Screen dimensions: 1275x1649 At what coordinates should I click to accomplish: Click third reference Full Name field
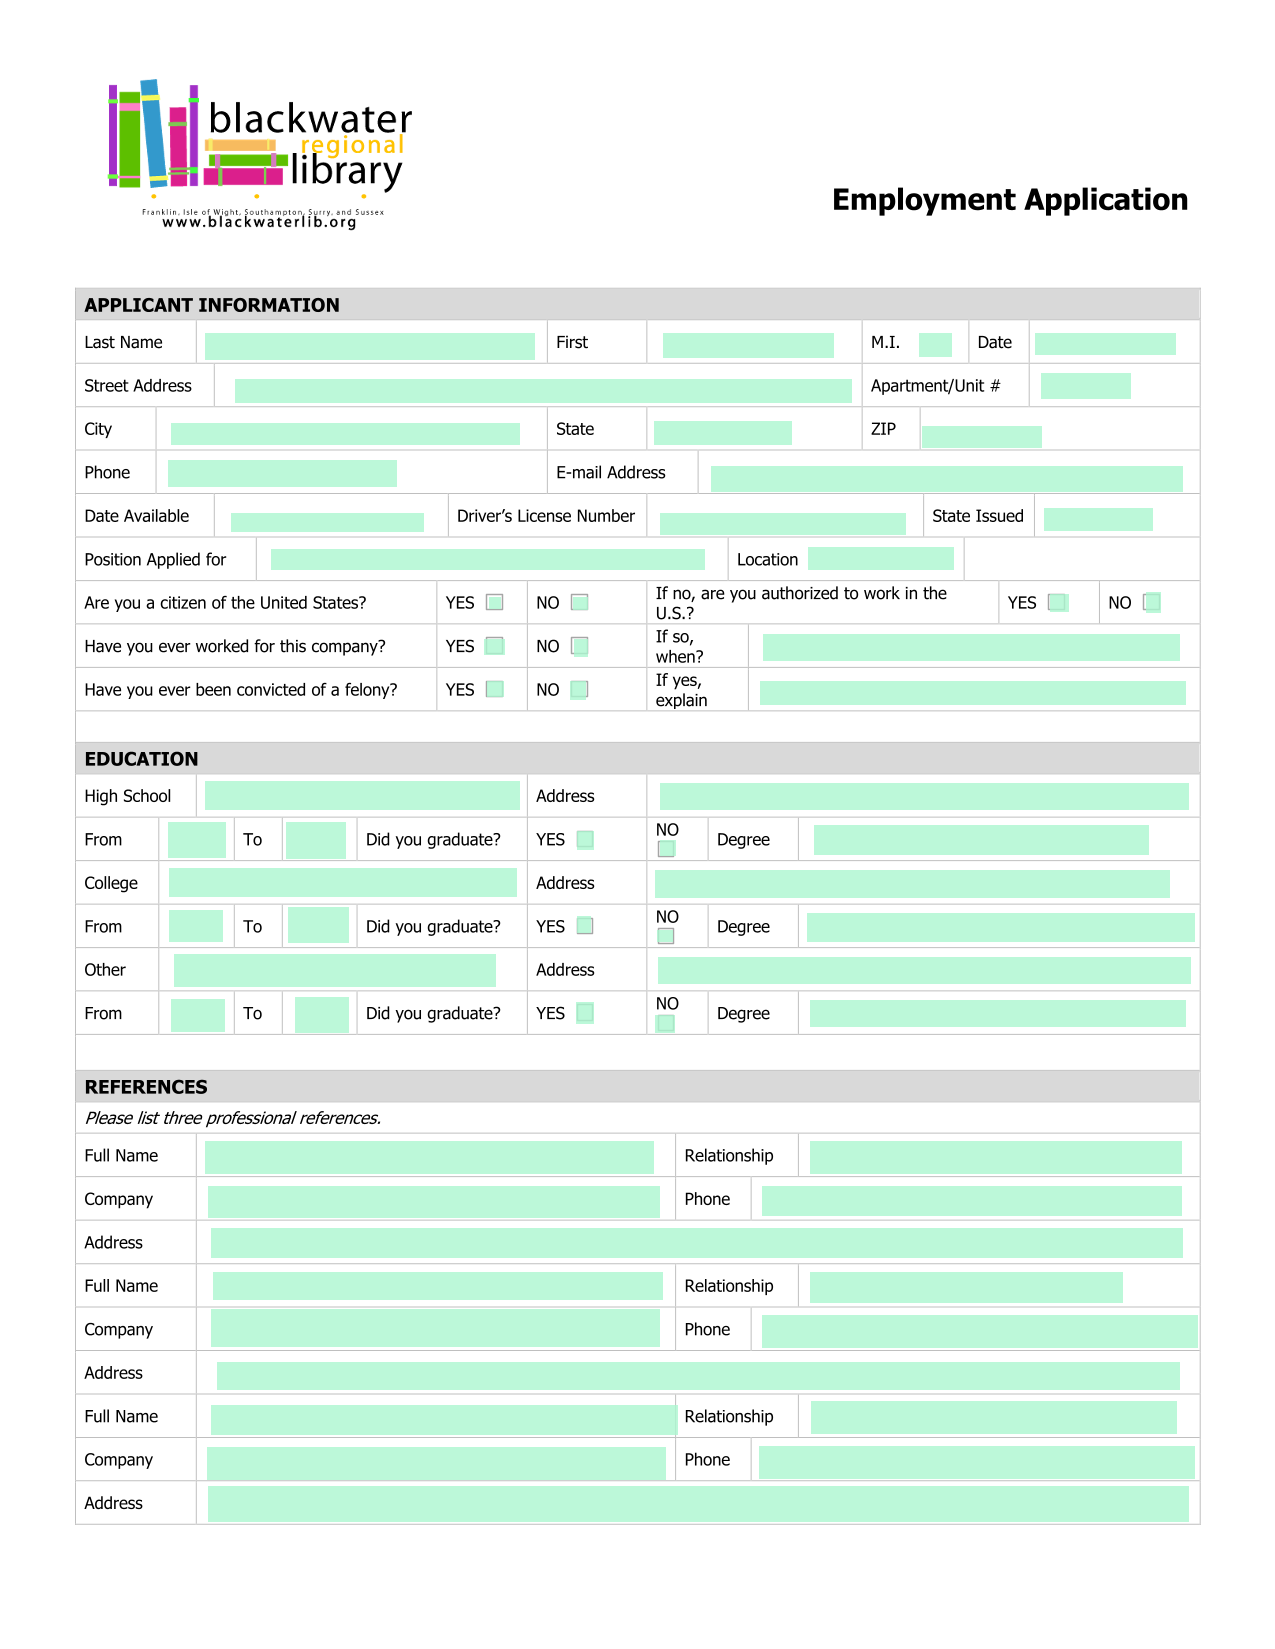point(444,1420)
